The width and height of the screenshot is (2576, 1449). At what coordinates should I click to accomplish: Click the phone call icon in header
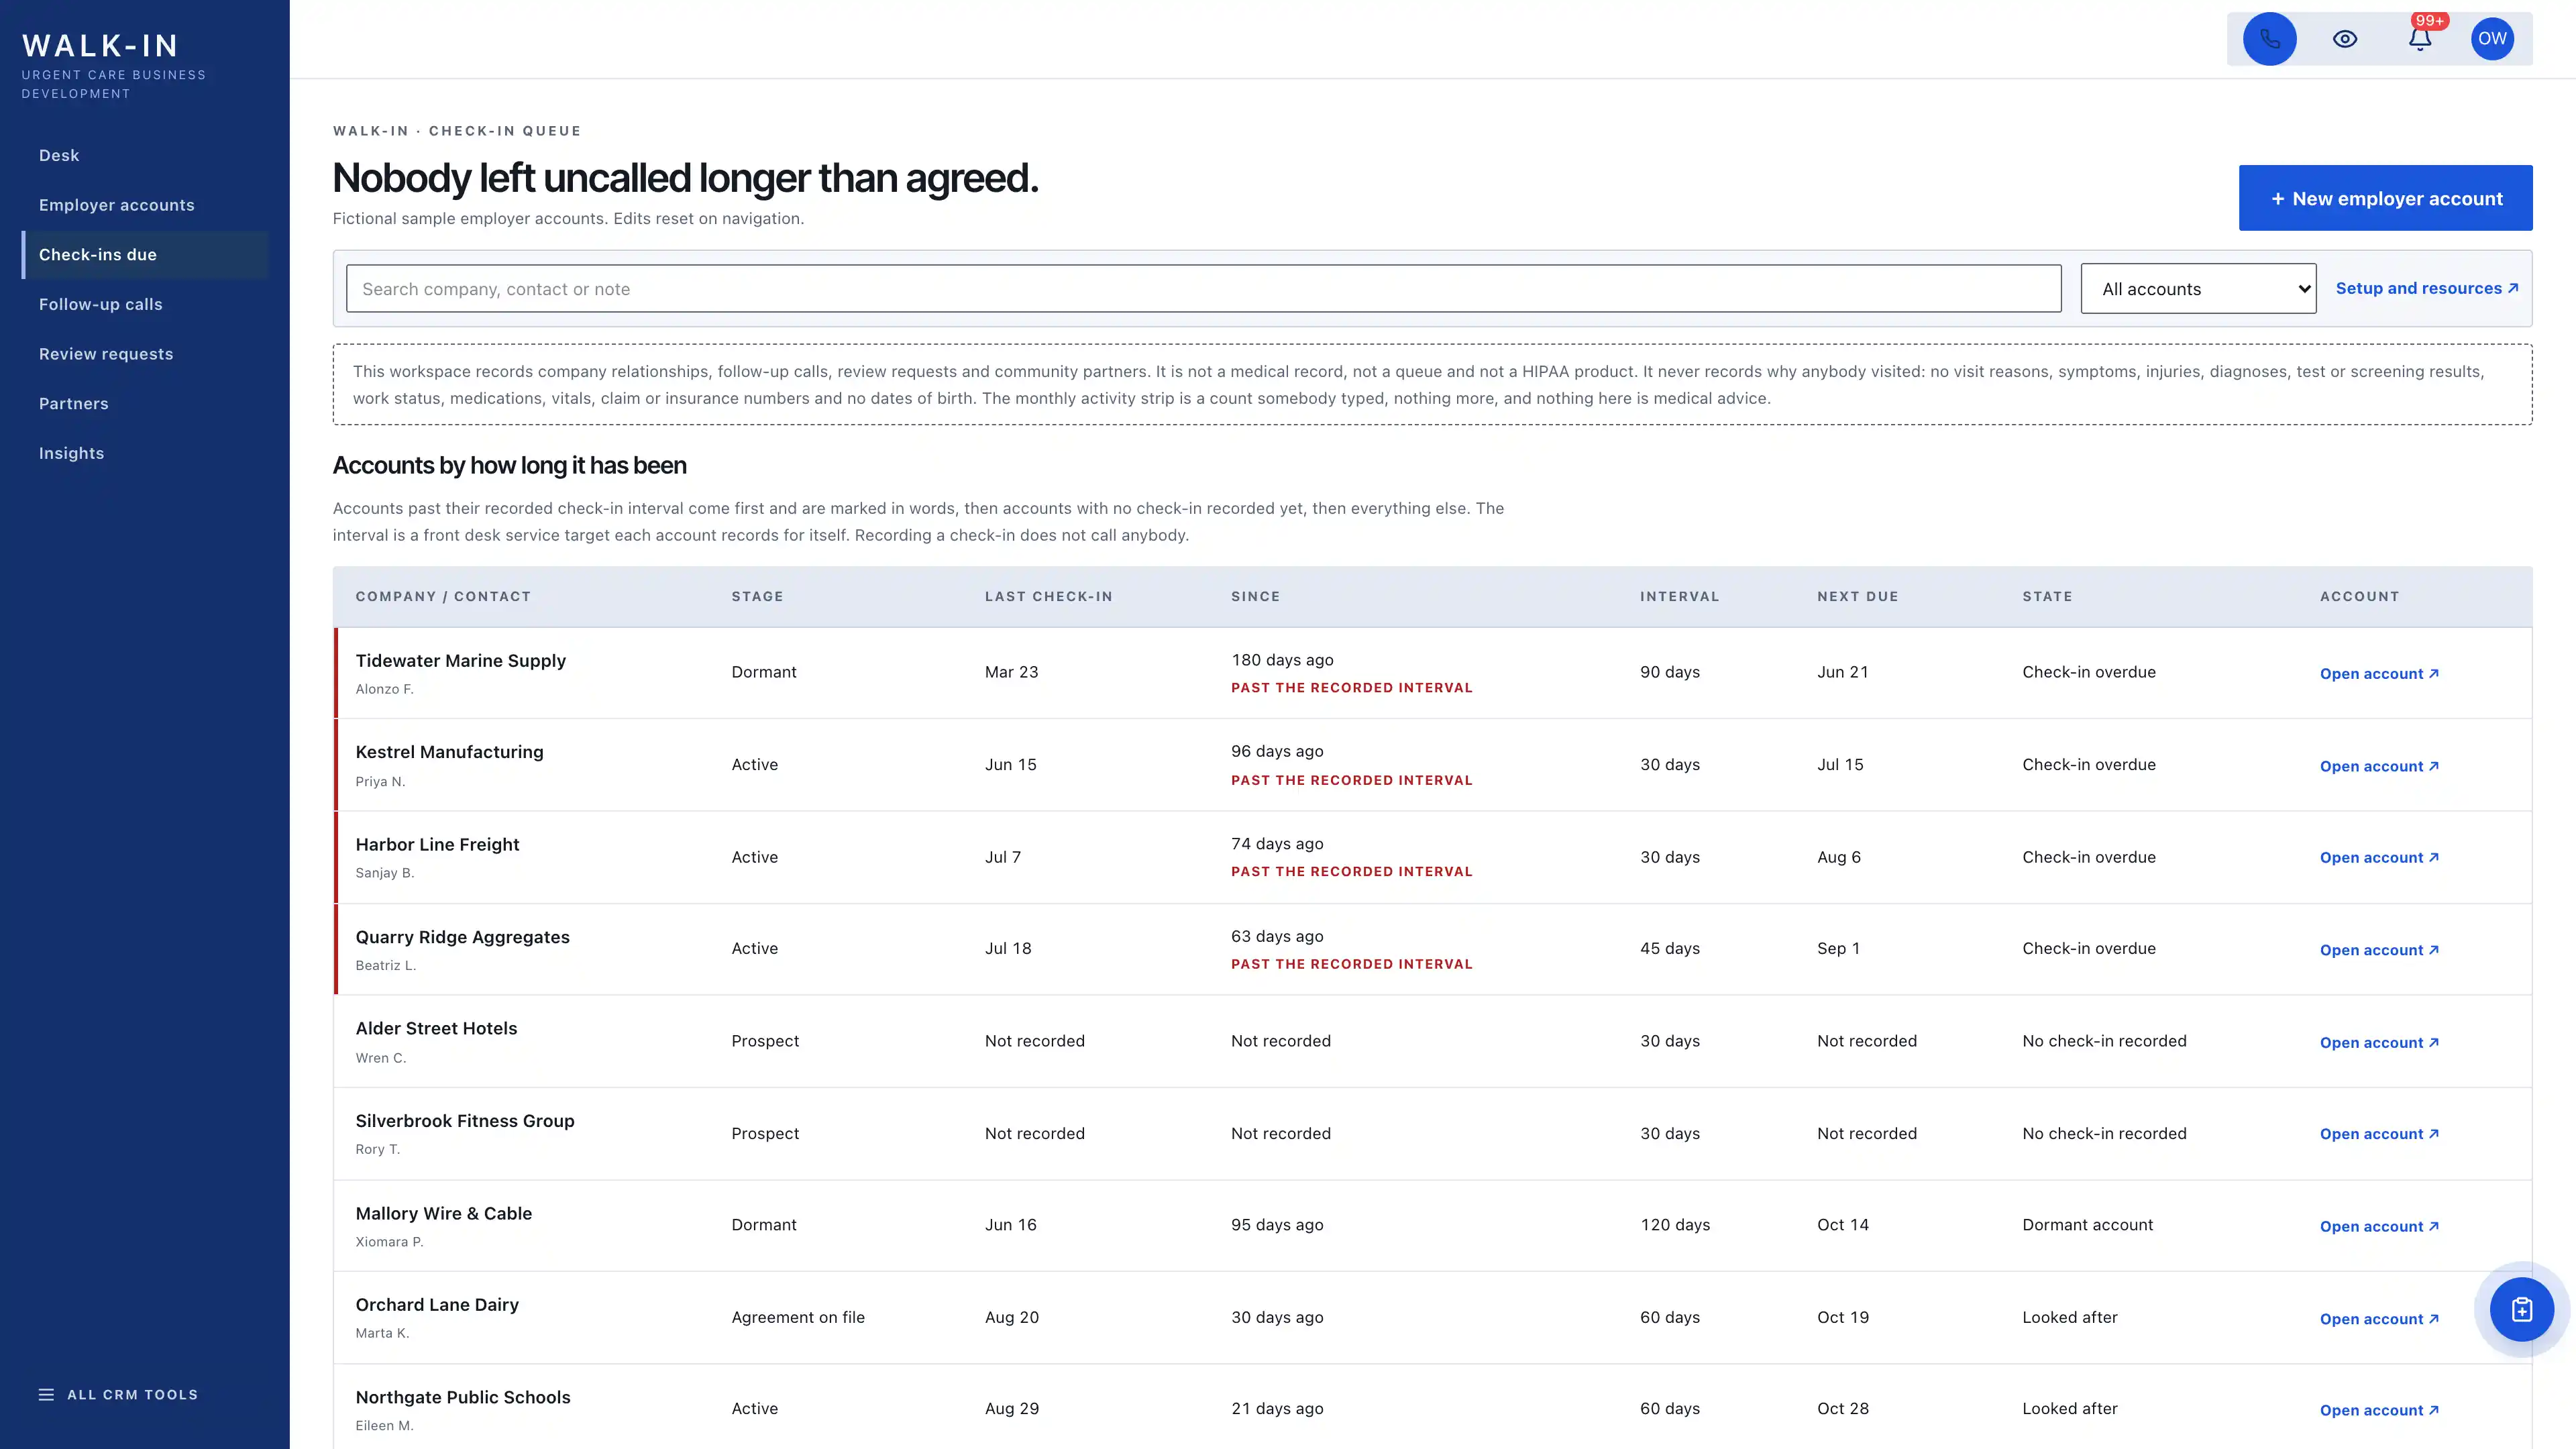[x=2269, y=39]
